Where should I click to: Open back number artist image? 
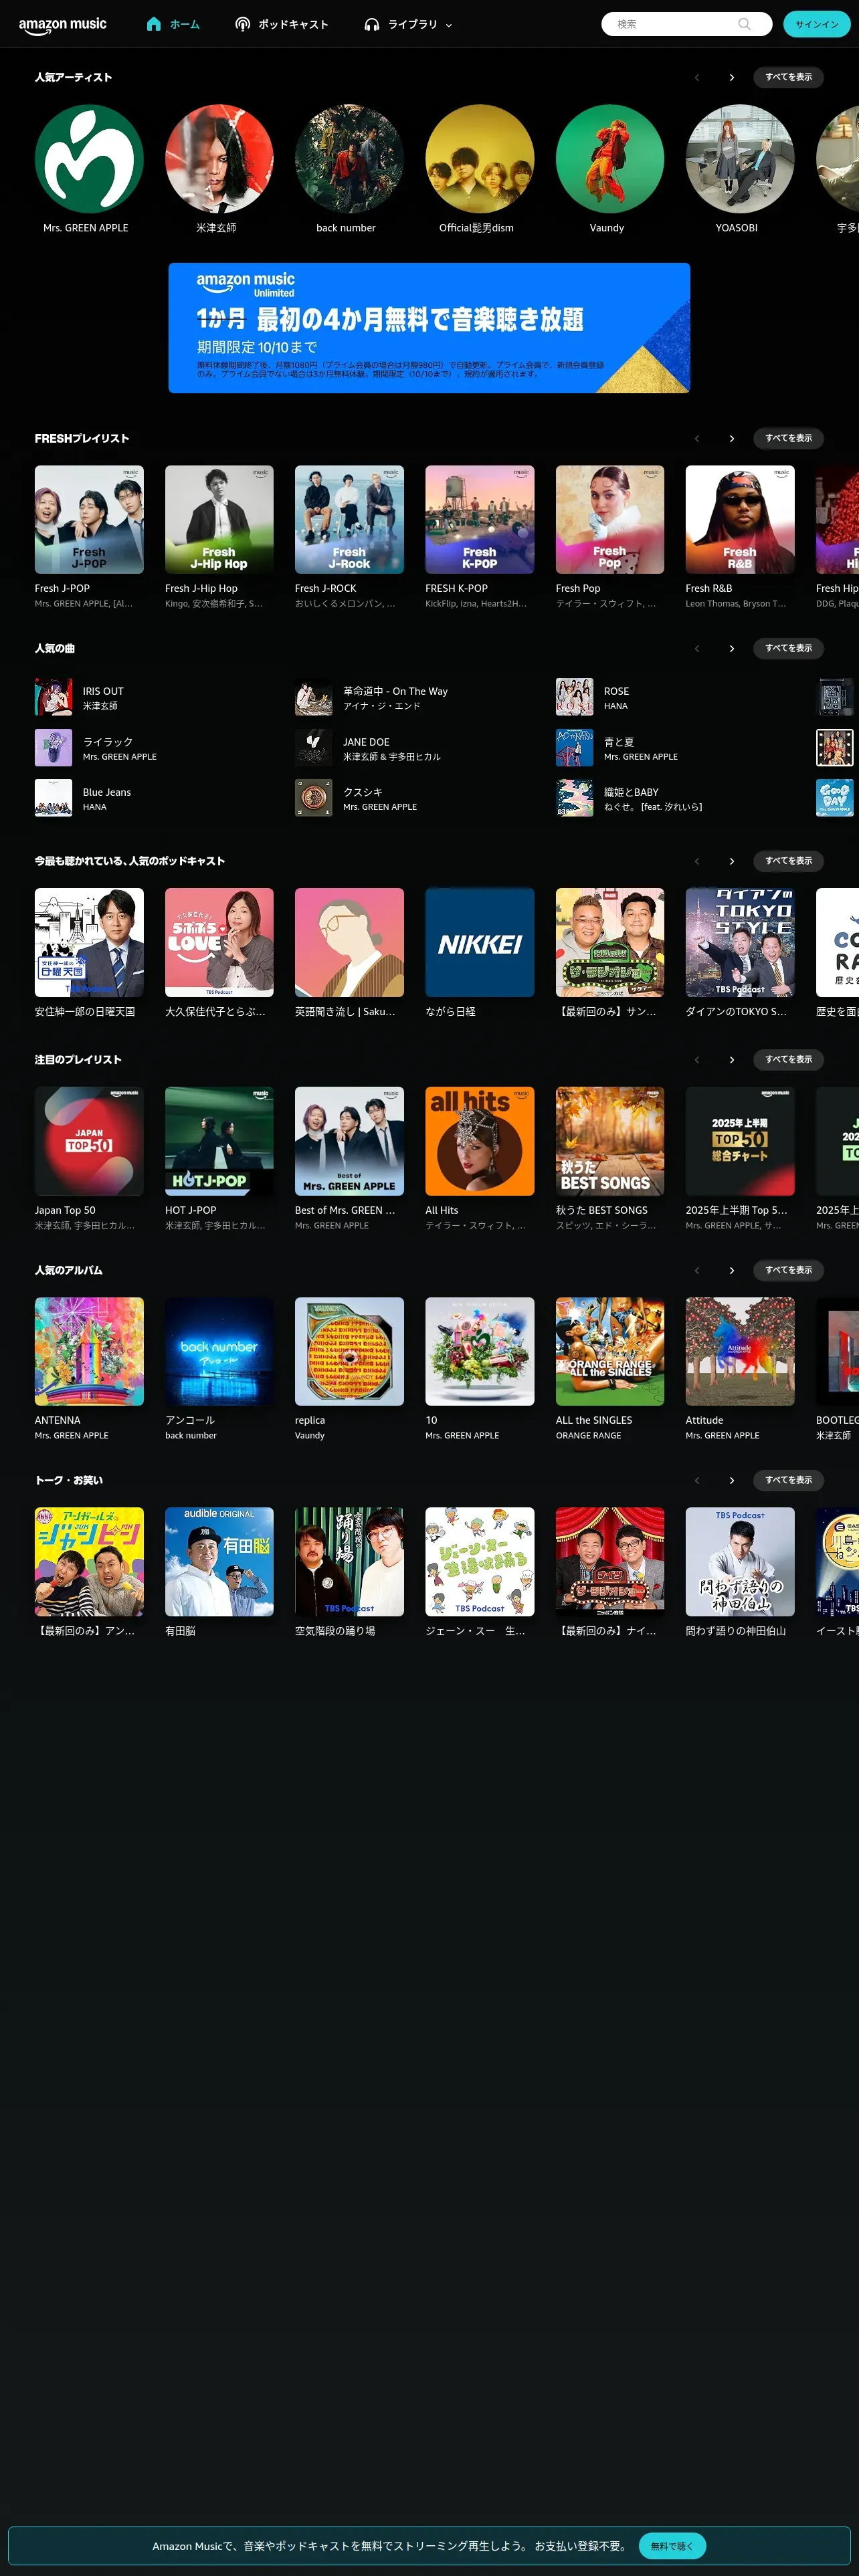coord(349,159)
